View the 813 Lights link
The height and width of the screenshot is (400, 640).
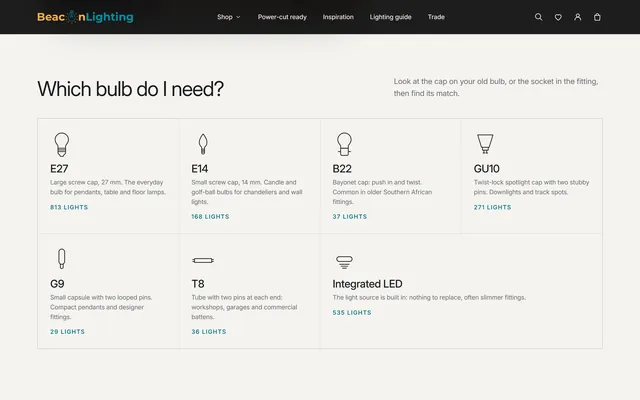(69, 207)
